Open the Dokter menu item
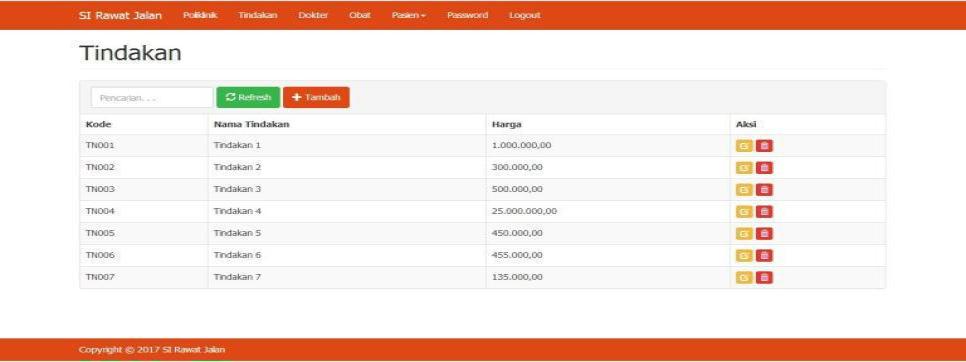Viewport: 966px width, 362px height. 313,15
